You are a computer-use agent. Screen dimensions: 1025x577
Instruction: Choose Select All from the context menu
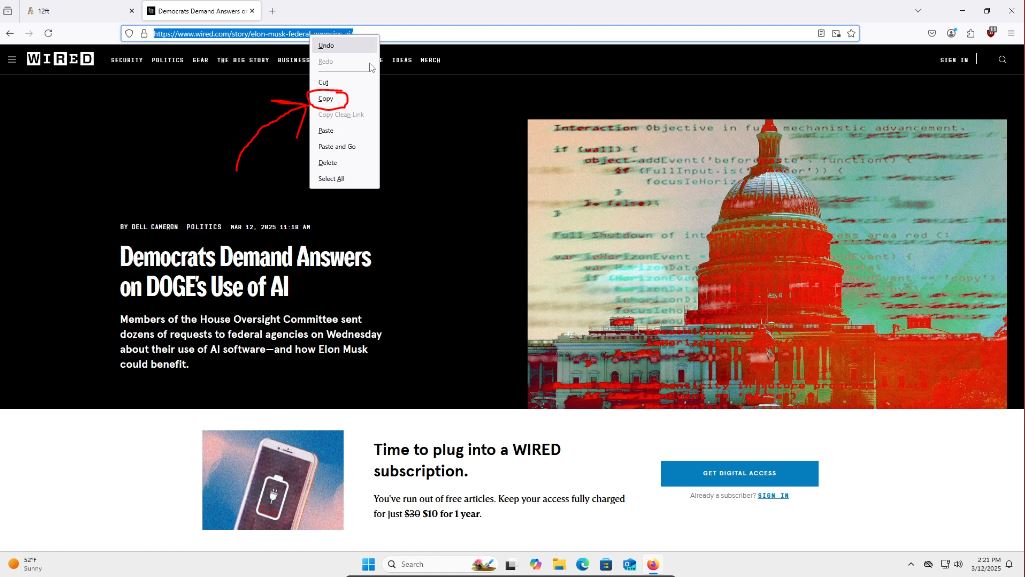[x=344, y=178]
